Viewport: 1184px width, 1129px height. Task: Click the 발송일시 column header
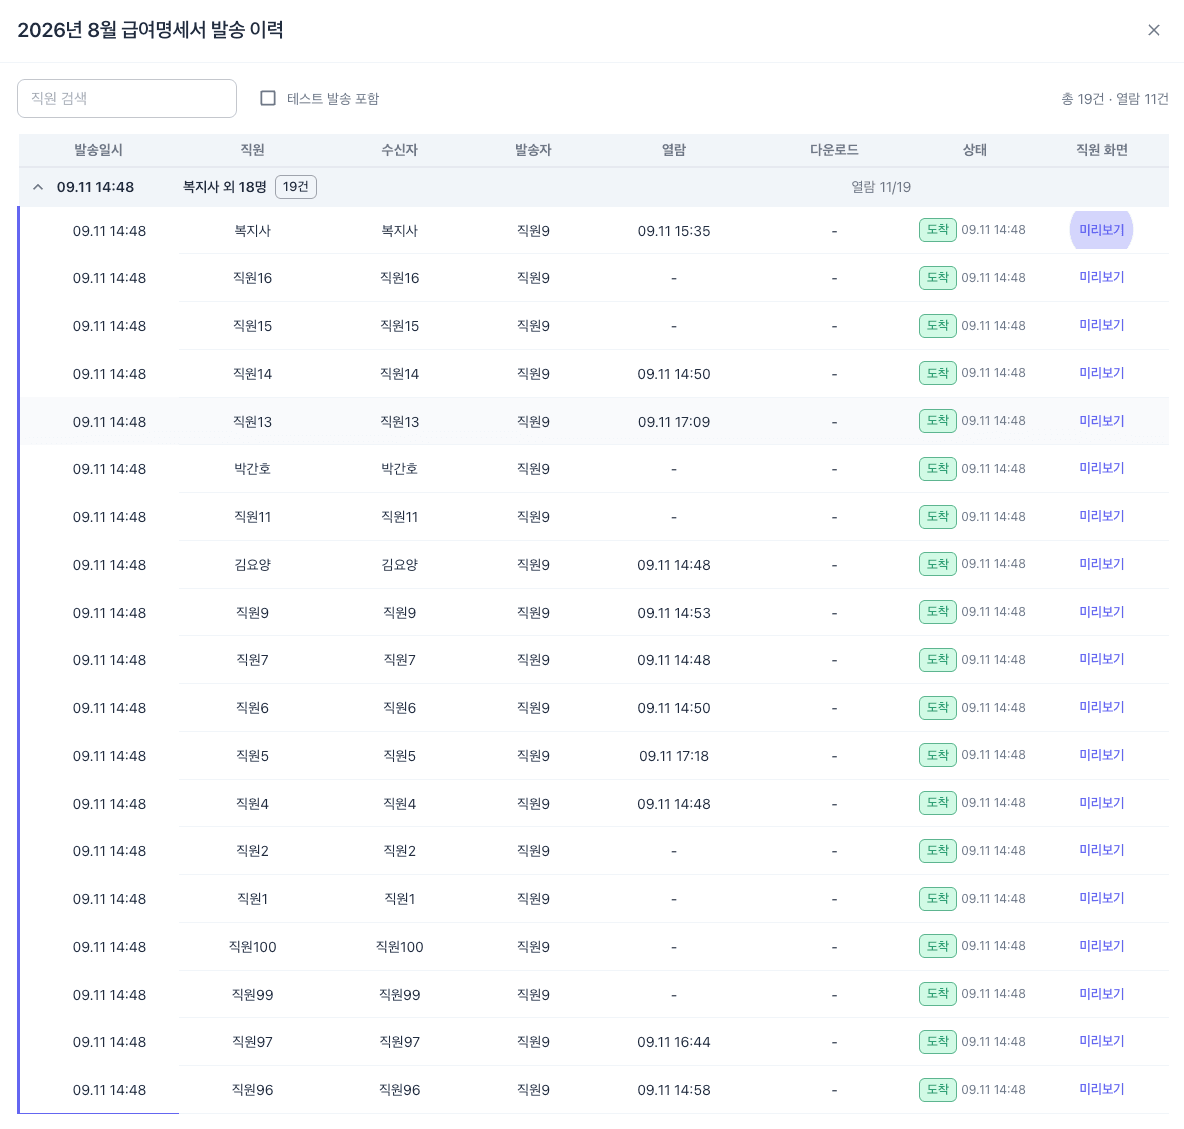click(98, 150)
